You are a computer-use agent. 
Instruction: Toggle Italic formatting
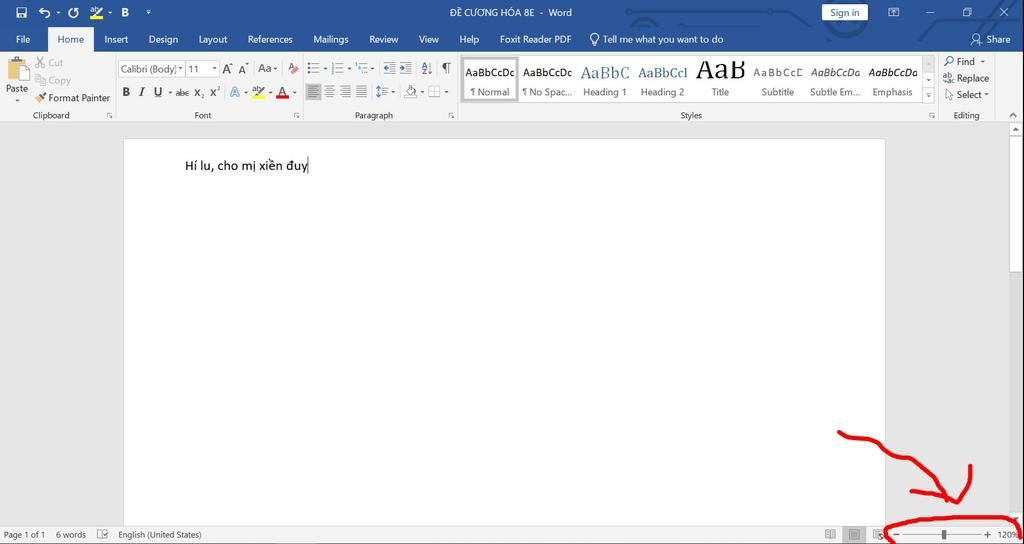click(x=142, y=92)
